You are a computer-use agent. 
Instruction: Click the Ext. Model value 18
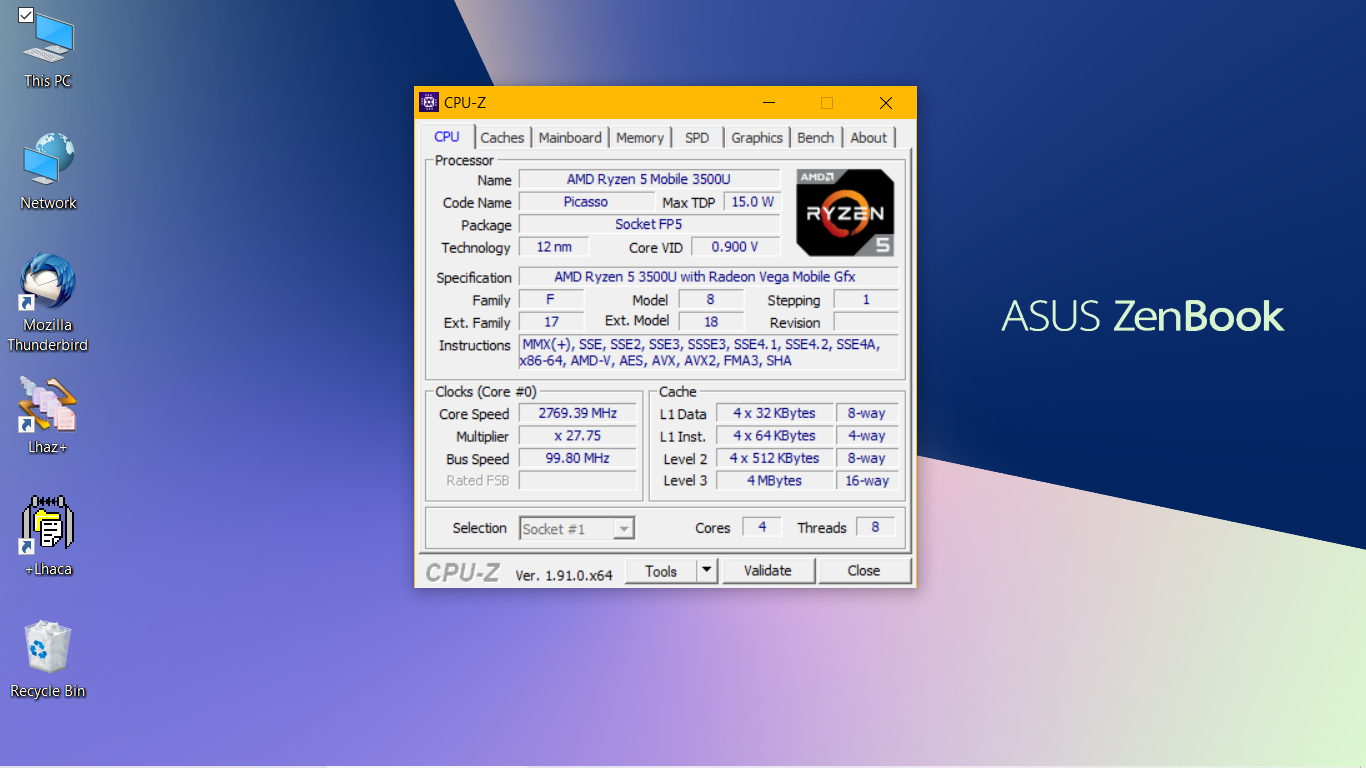pyautogui.click(x=711, y=322)
